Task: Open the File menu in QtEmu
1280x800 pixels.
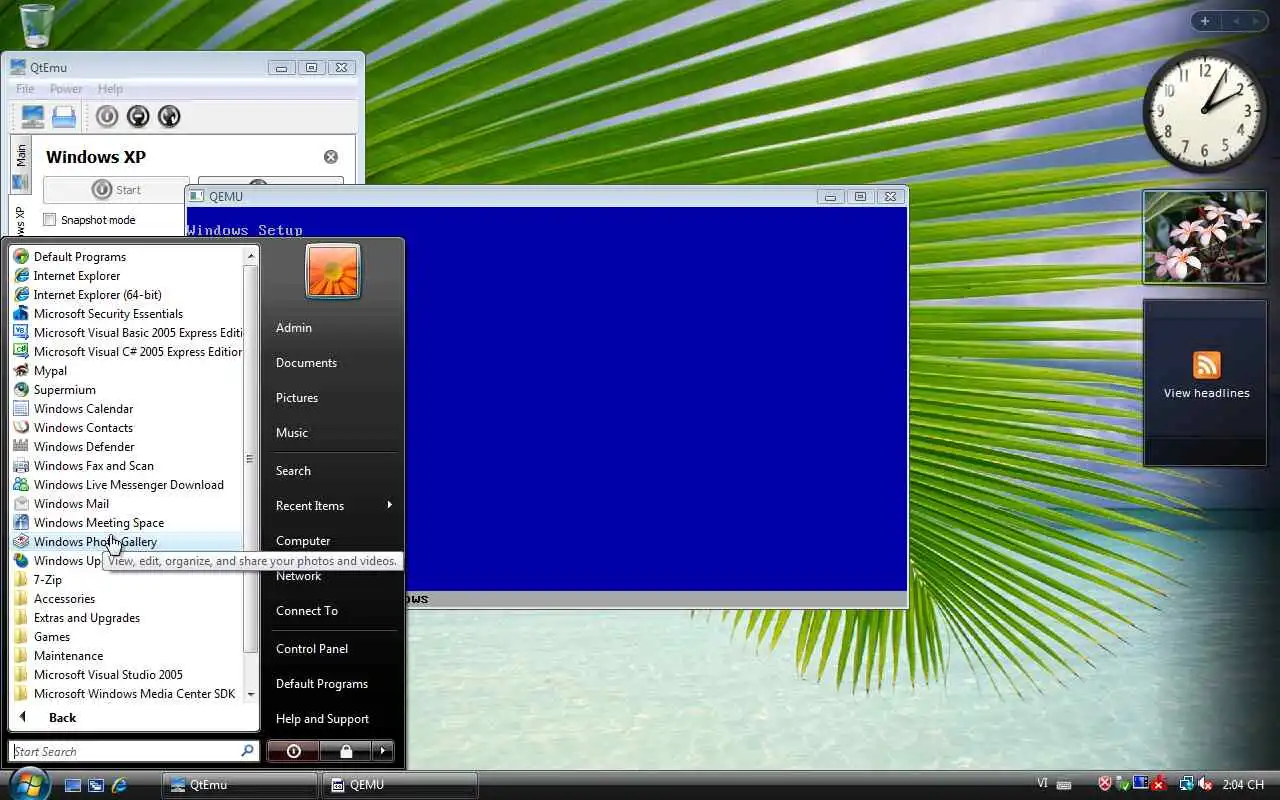Action: click(x=25, y=89)
